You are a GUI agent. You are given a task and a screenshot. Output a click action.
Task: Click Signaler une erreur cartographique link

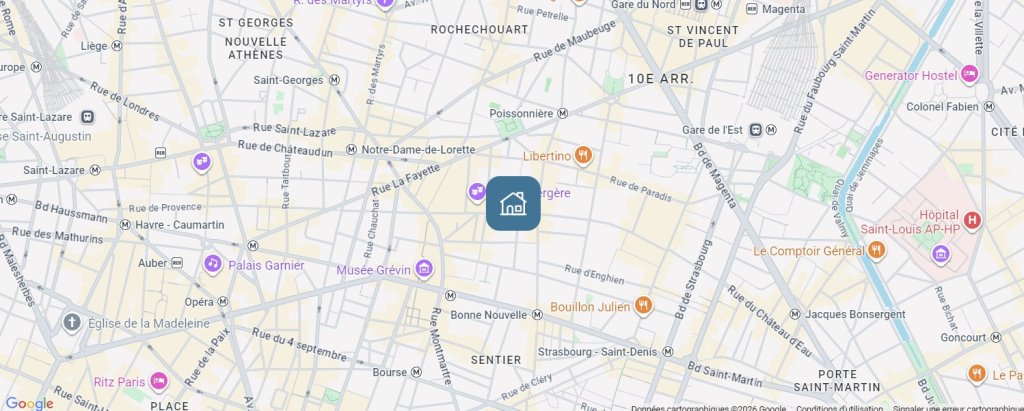[958, 408]
